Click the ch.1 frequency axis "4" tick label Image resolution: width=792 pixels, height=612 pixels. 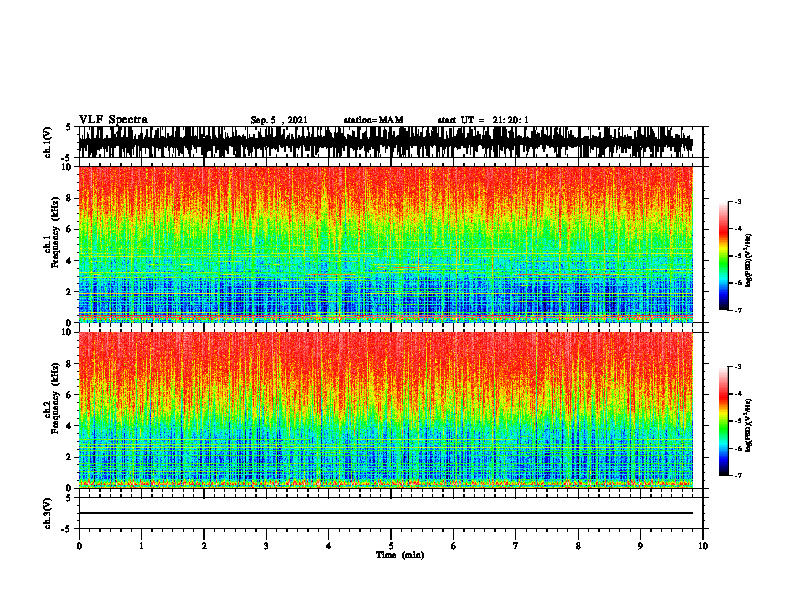click(70, 261)
